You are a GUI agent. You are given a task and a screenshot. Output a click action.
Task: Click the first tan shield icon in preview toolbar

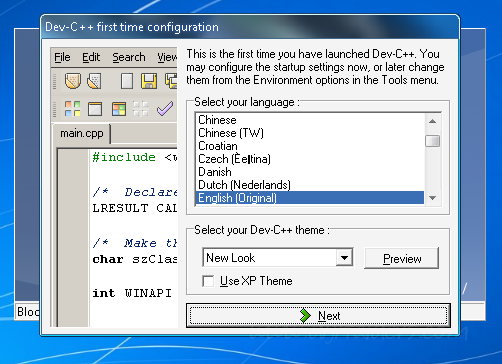(x=73, y=81)
